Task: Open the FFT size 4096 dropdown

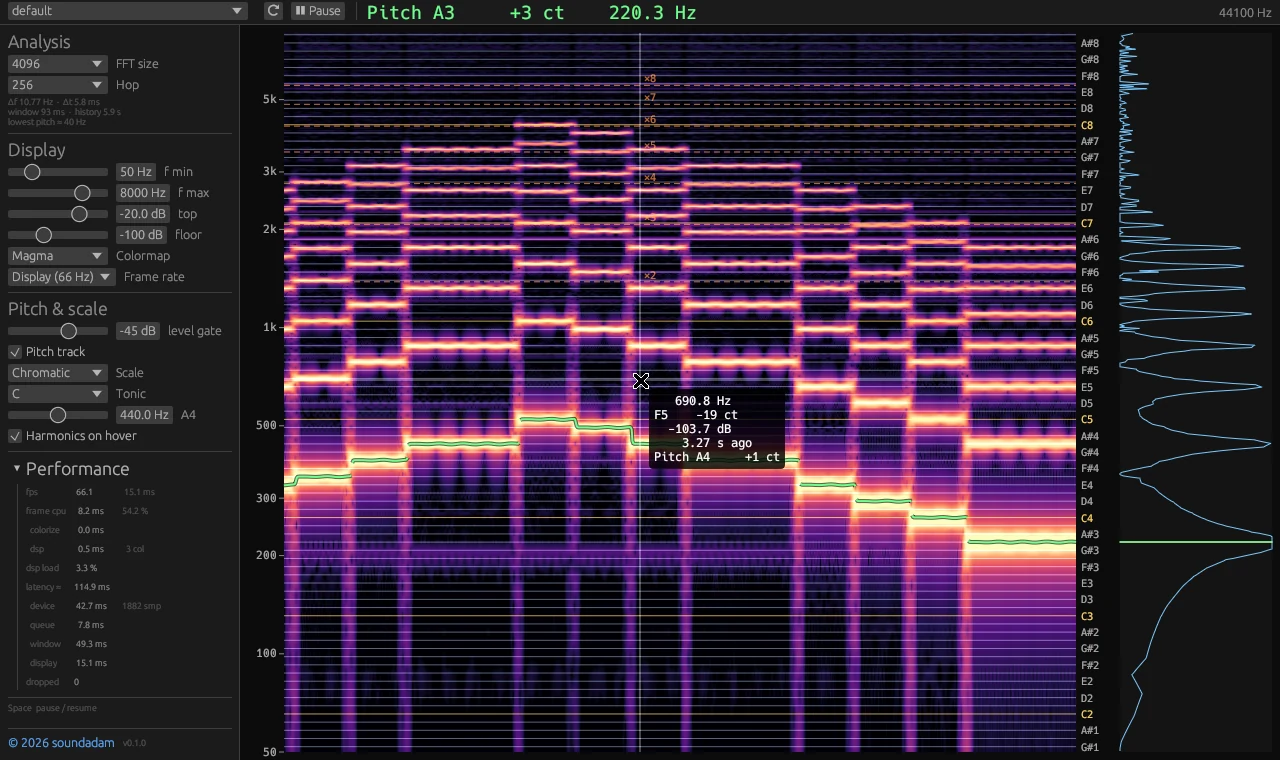Action: coord(57,64)
